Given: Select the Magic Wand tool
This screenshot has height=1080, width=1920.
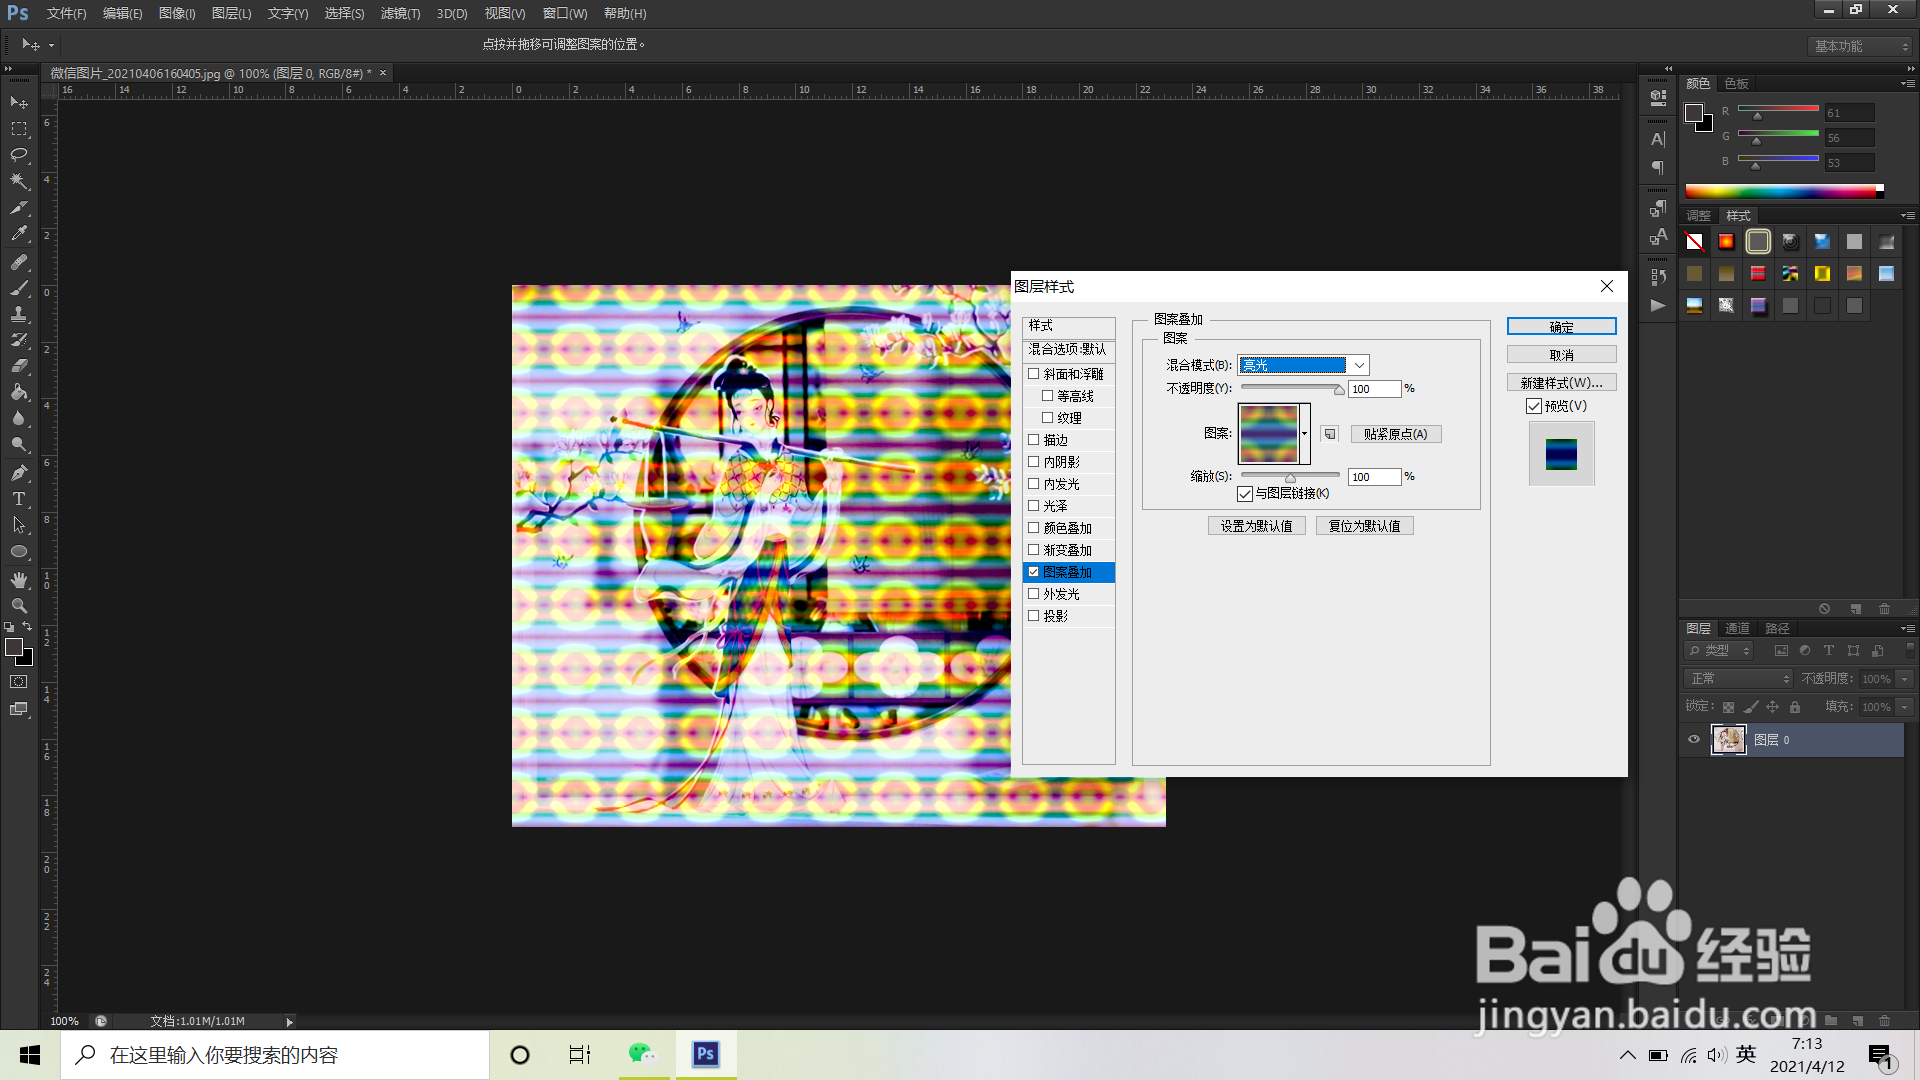Looking at the screenshot, I should 19,181.
